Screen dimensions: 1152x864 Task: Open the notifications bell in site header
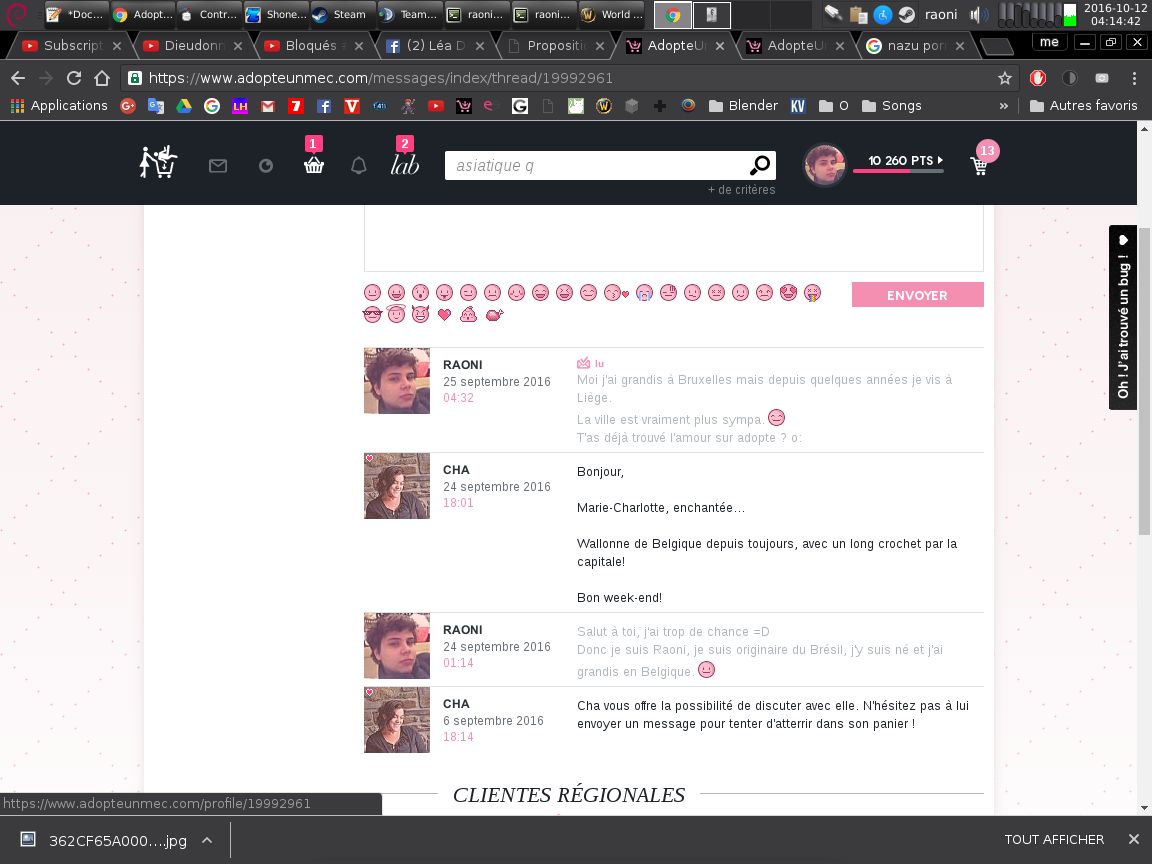pyautogui.click(x=359, y=165)
